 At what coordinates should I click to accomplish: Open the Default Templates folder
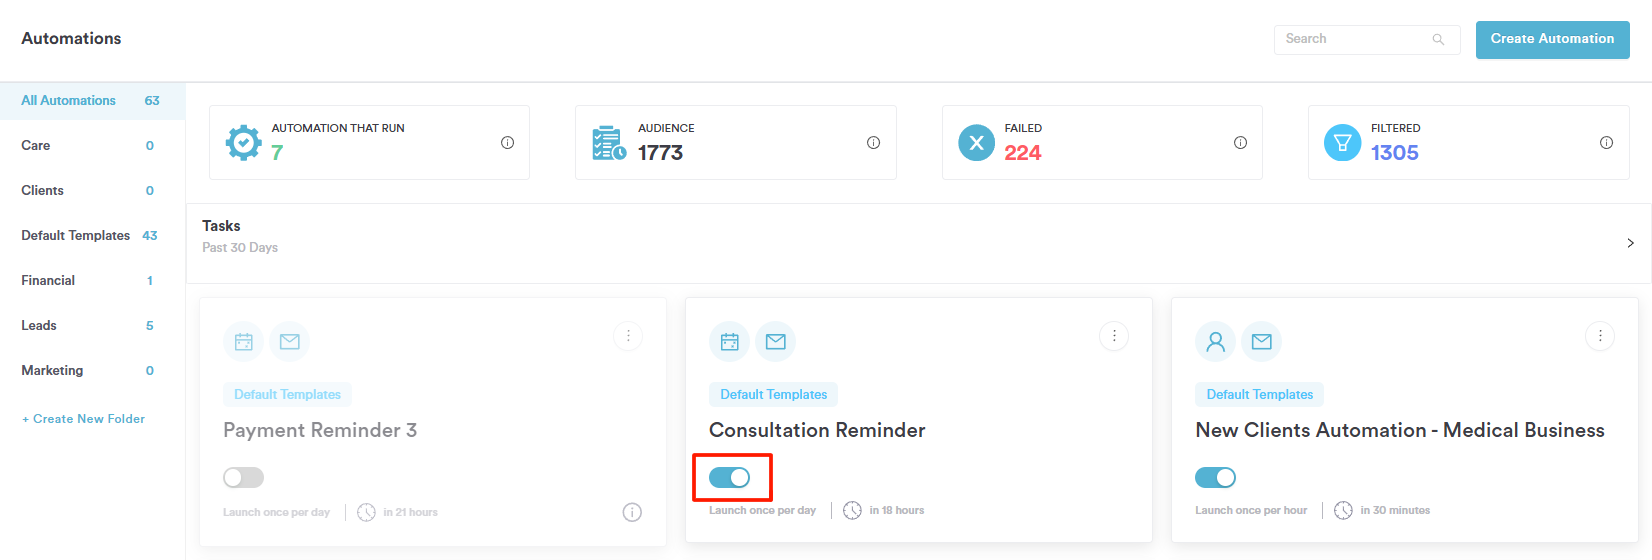(x=76, y=236)
